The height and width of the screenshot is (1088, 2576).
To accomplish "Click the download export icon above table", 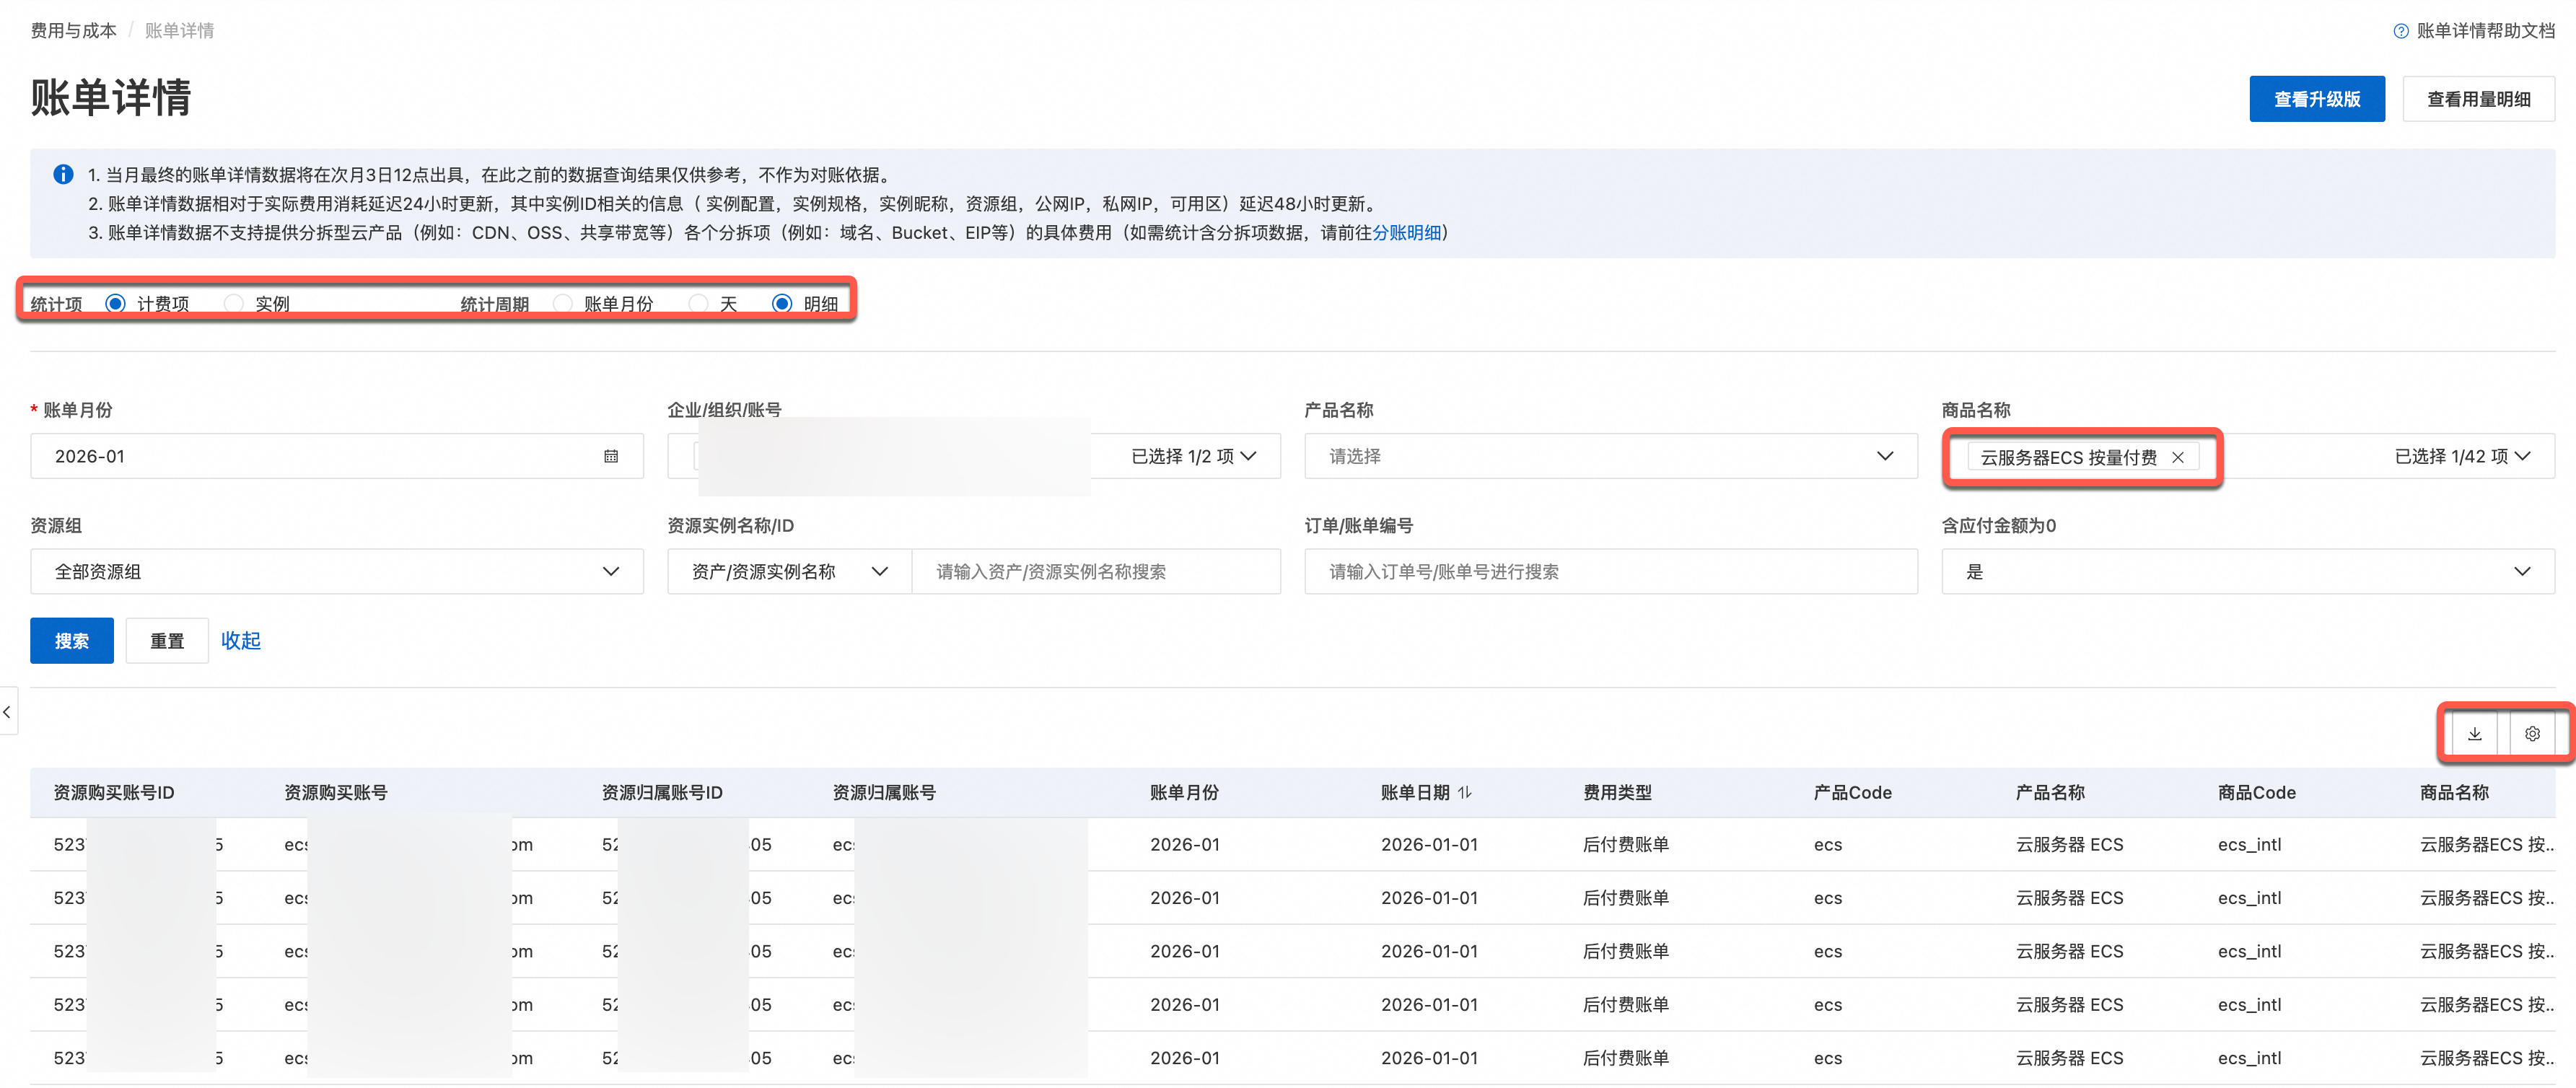I will pos(2474,734).
